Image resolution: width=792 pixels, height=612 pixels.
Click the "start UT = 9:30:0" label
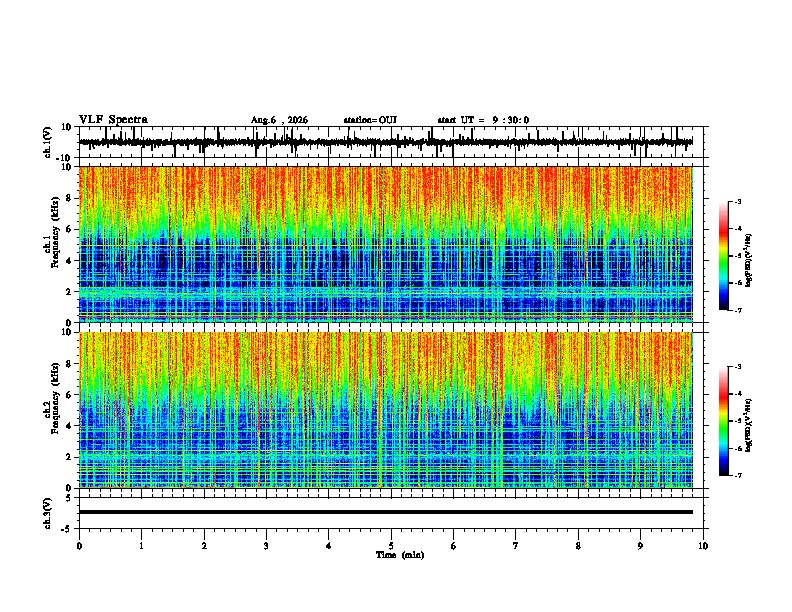483,120
